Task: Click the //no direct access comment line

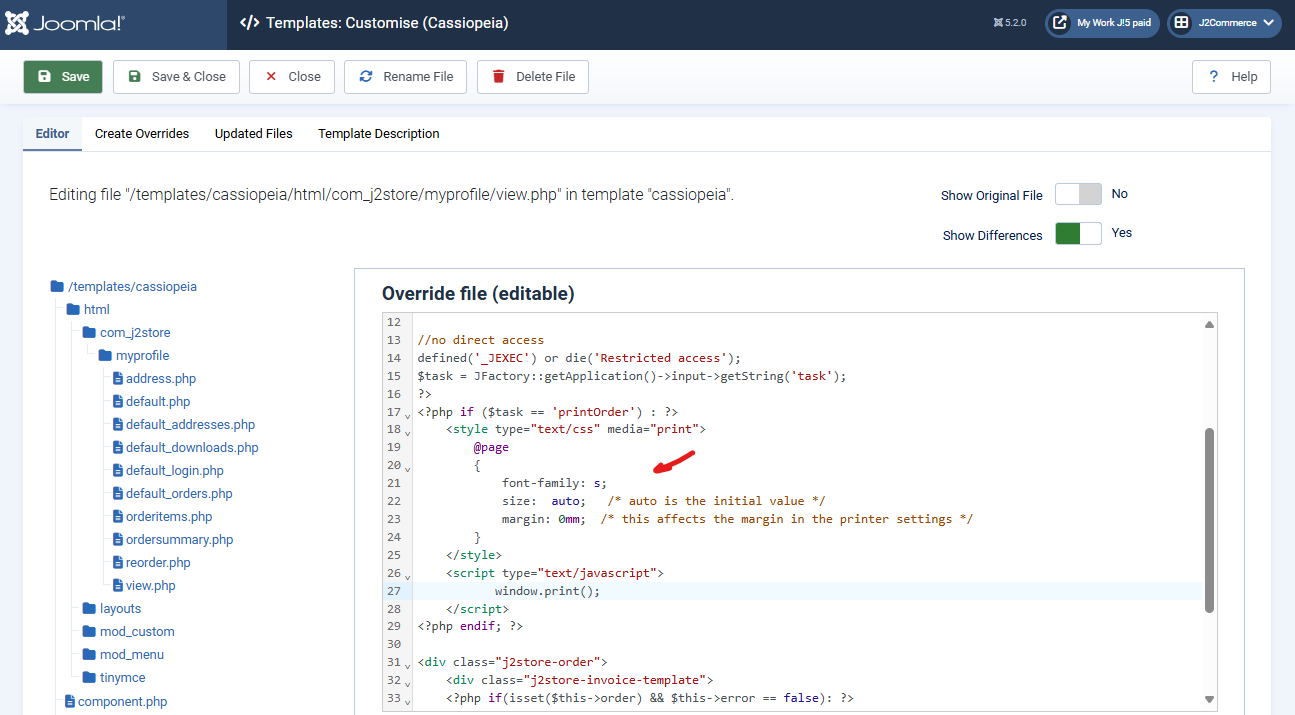Action: (x=481, y=340)
